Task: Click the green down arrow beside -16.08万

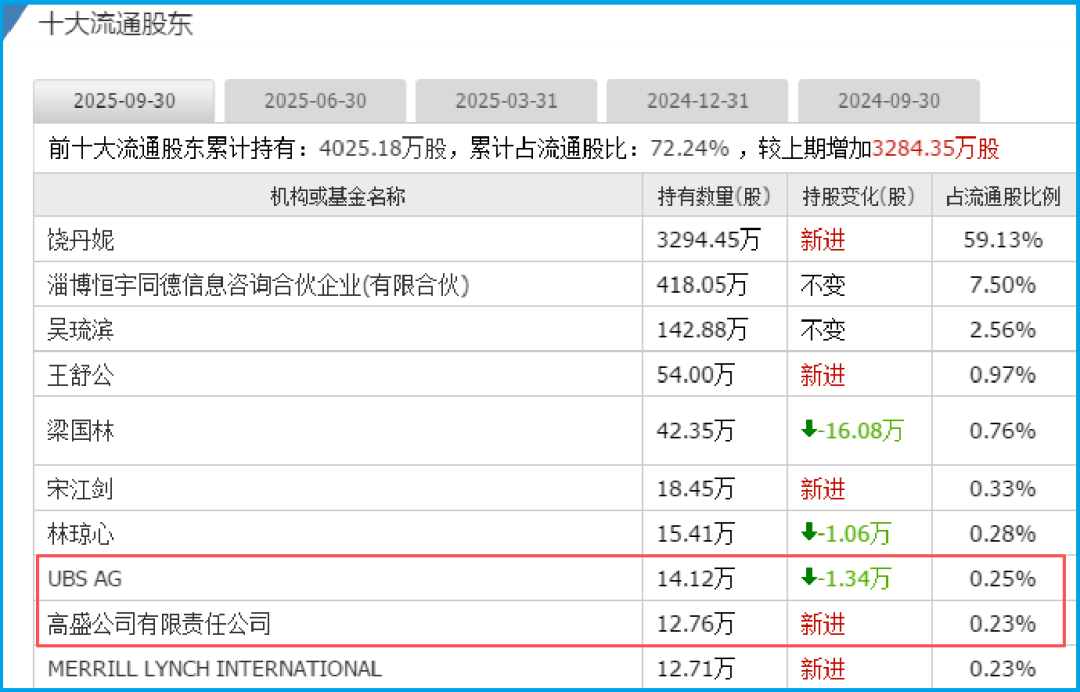Action: [809, 430]
